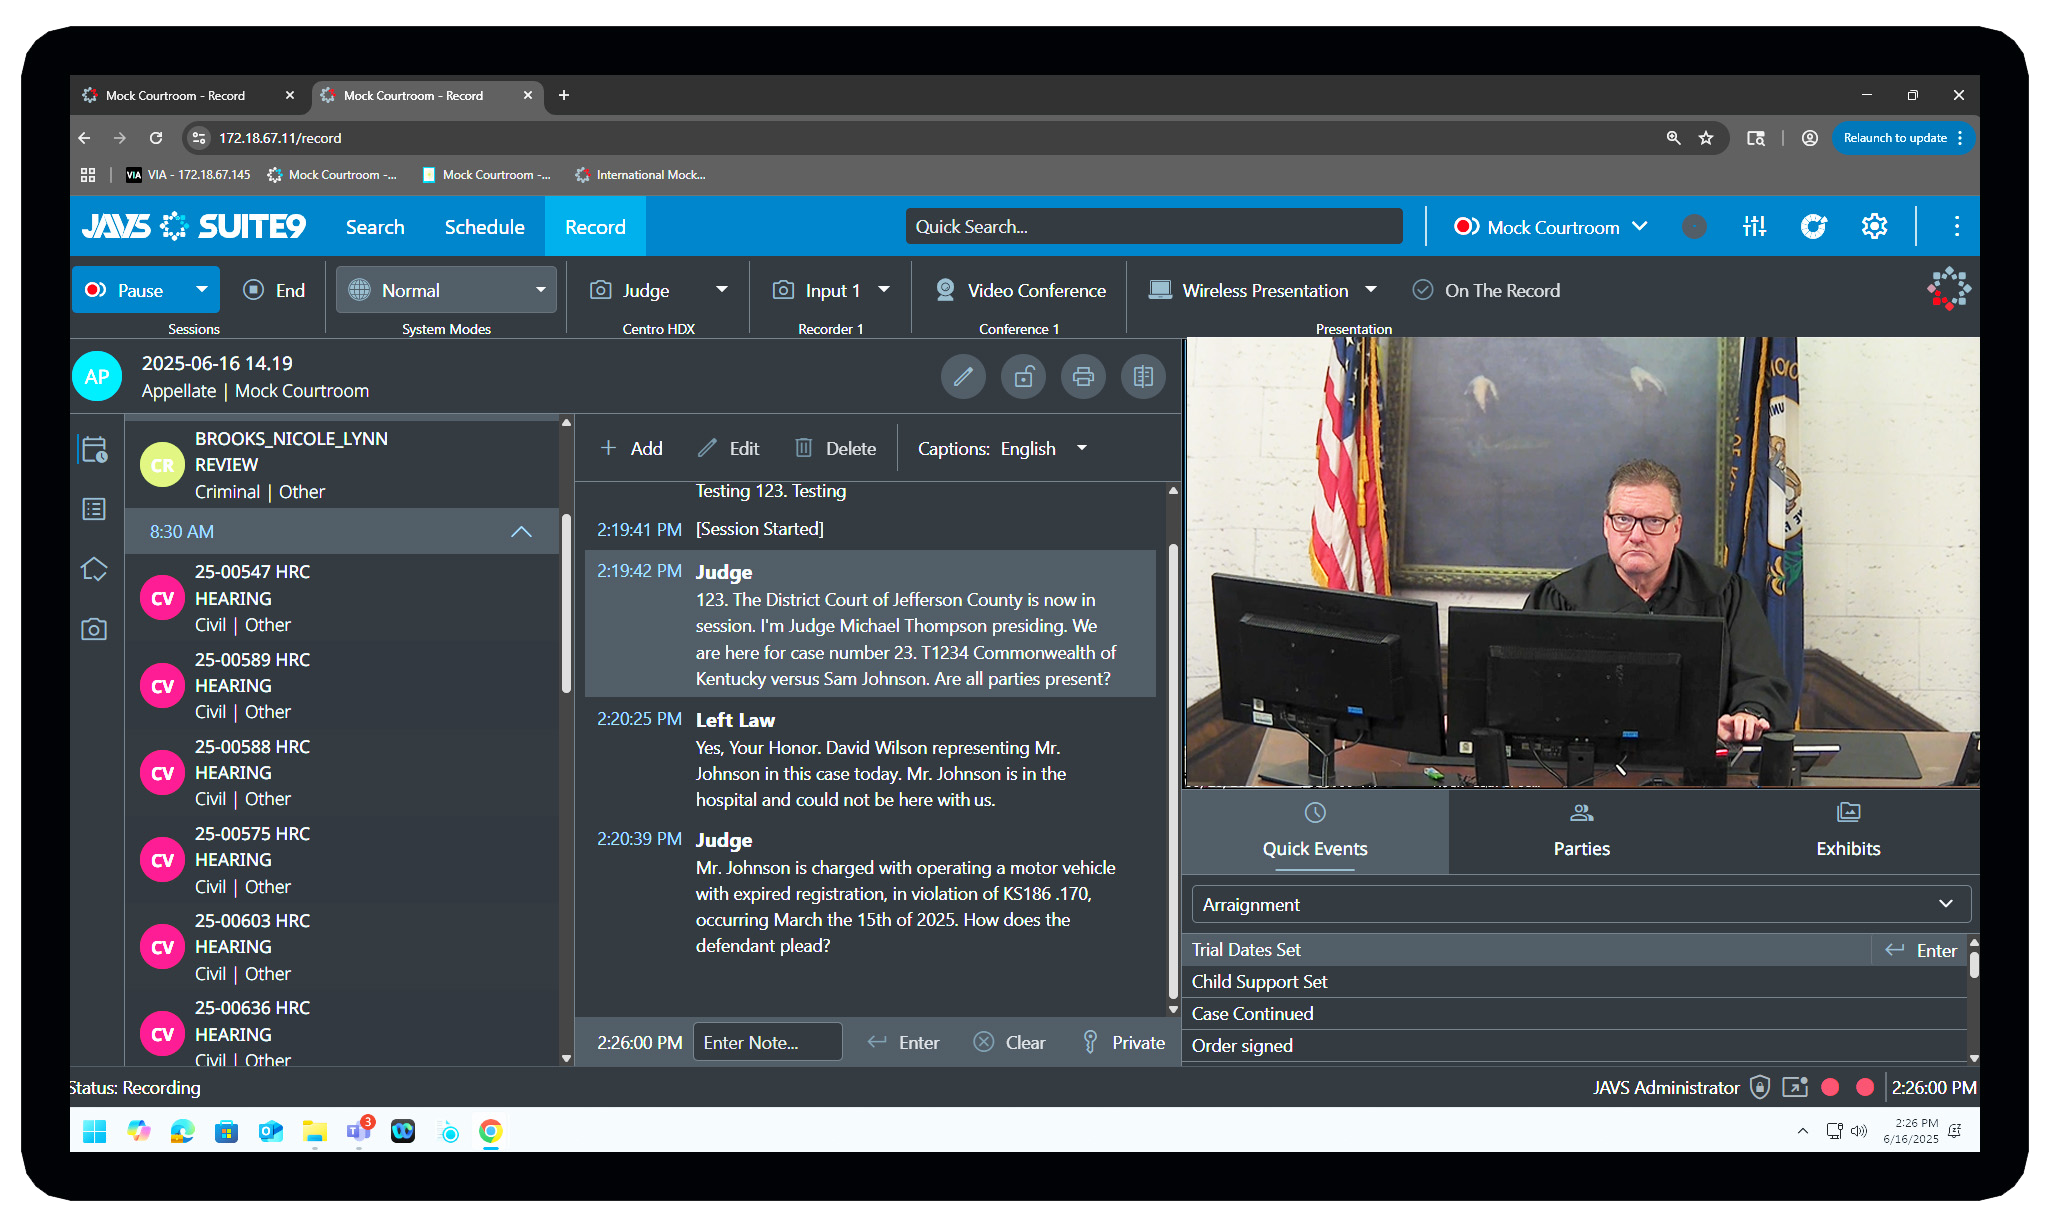Click the transcript log vertical scrollbar

[x=1173, y=770]
